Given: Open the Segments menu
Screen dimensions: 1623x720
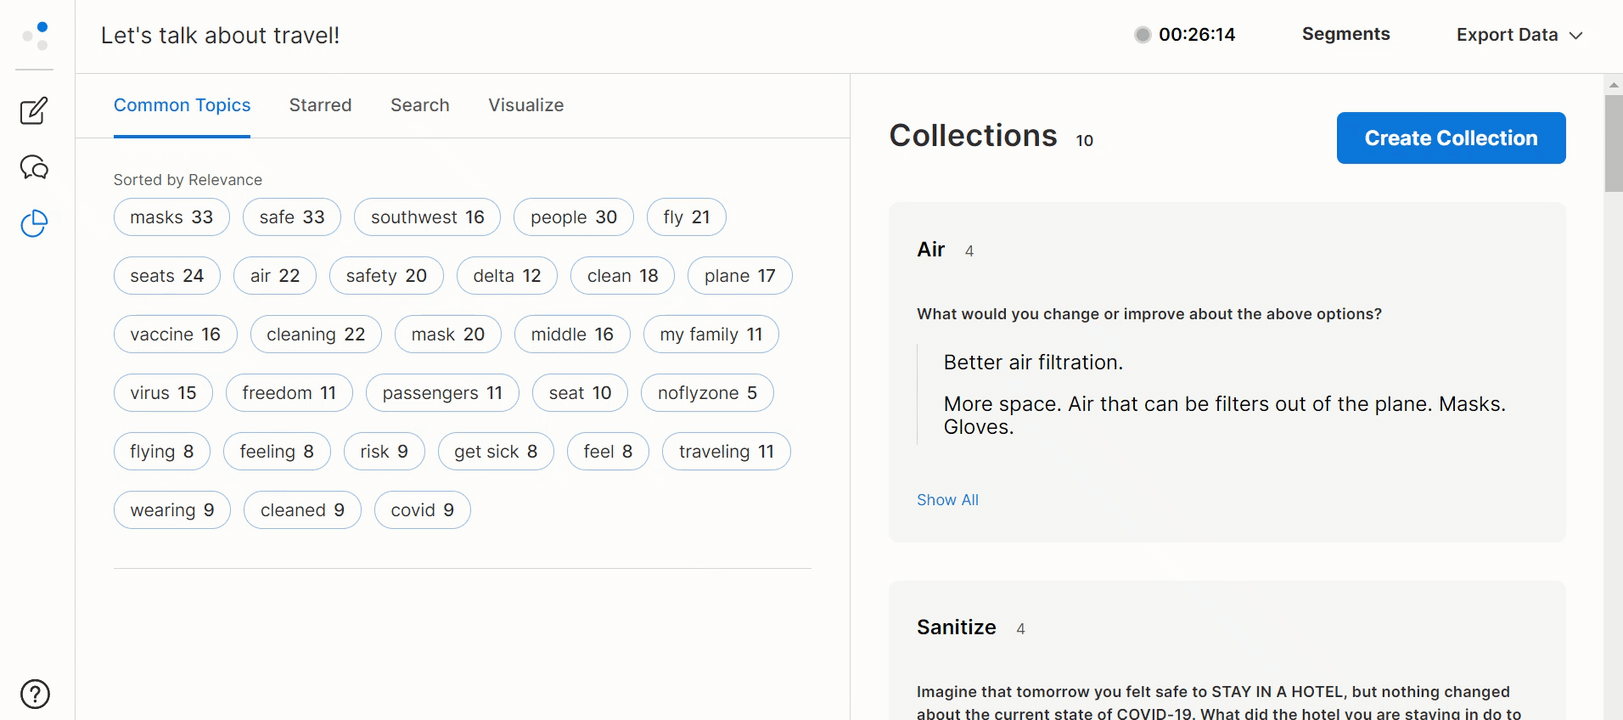Looking at the screenshot, I should (x=1345, y=34).
